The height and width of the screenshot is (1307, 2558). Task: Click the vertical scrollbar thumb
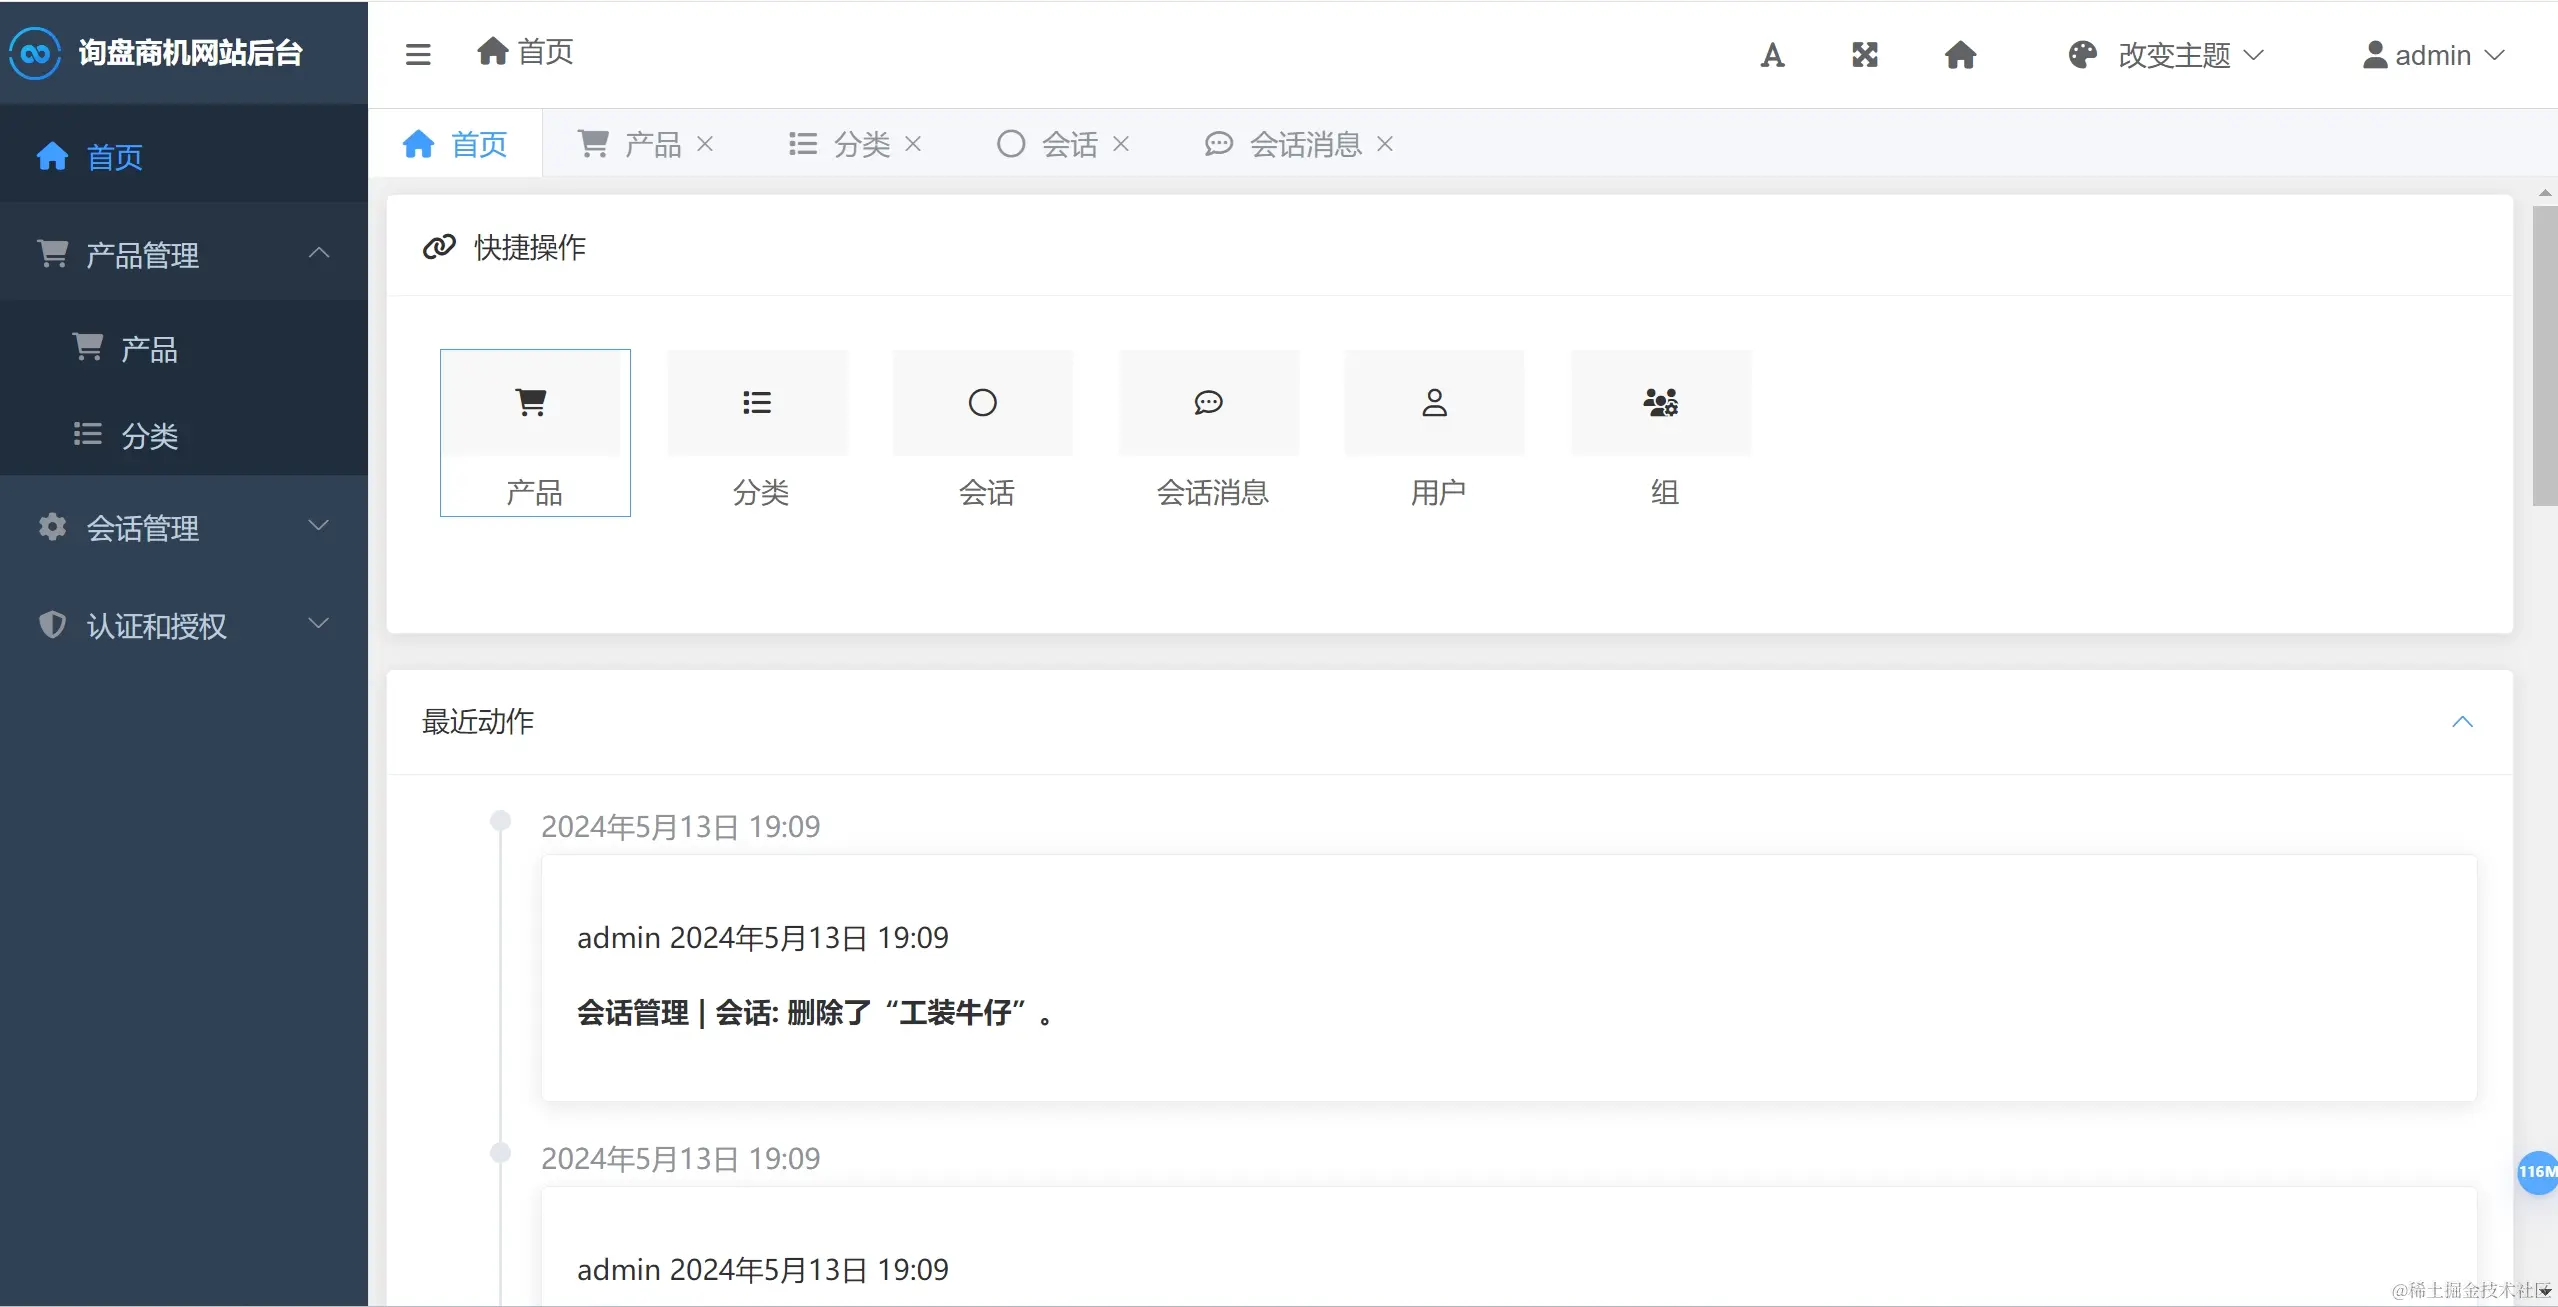coord(2544,355)
